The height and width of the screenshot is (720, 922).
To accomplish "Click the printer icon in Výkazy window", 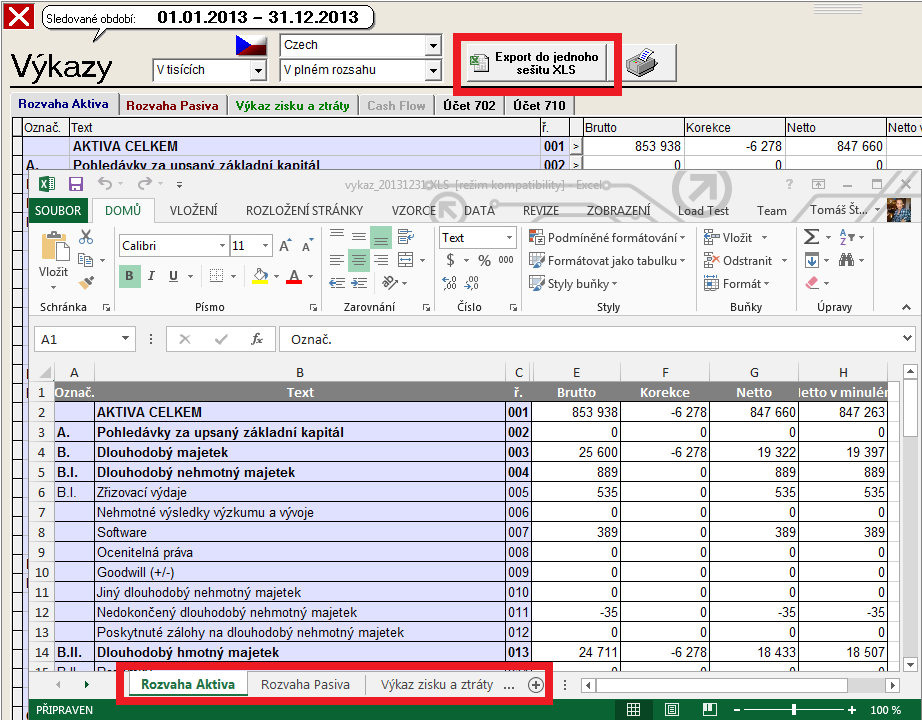I will coord(642,63).
